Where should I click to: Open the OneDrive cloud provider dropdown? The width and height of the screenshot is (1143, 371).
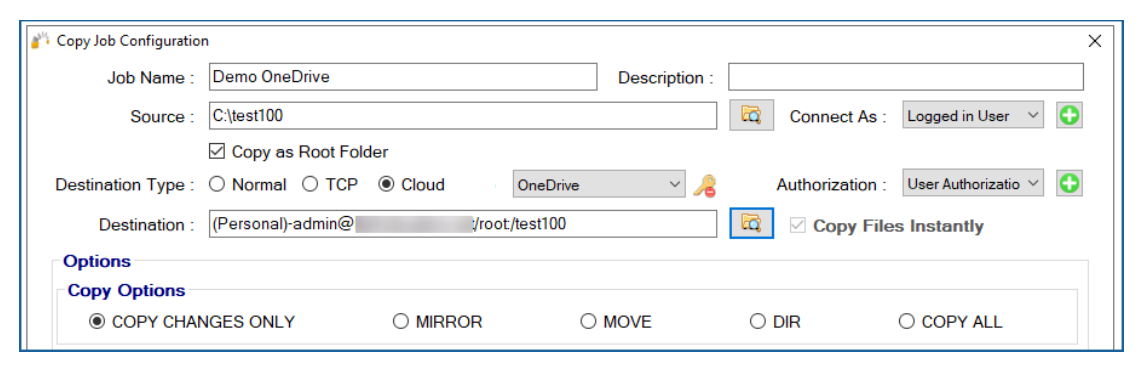pos(599,185)
